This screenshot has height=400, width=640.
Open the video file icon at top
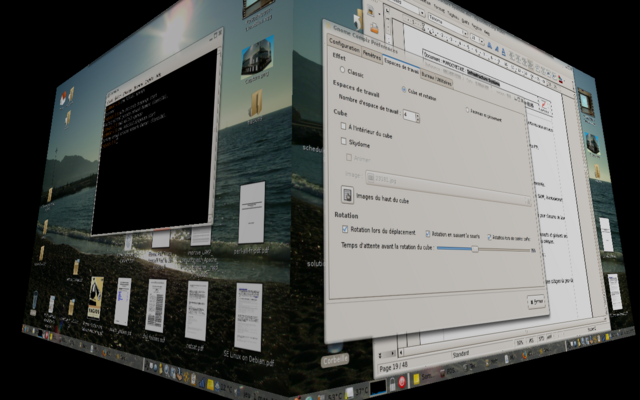point(257,8)
